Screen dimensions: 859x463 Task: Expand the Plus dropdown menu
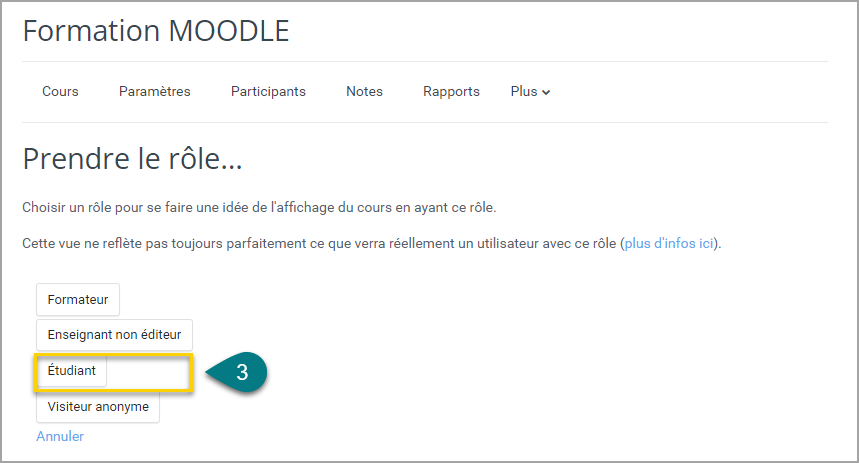(530, 92)
